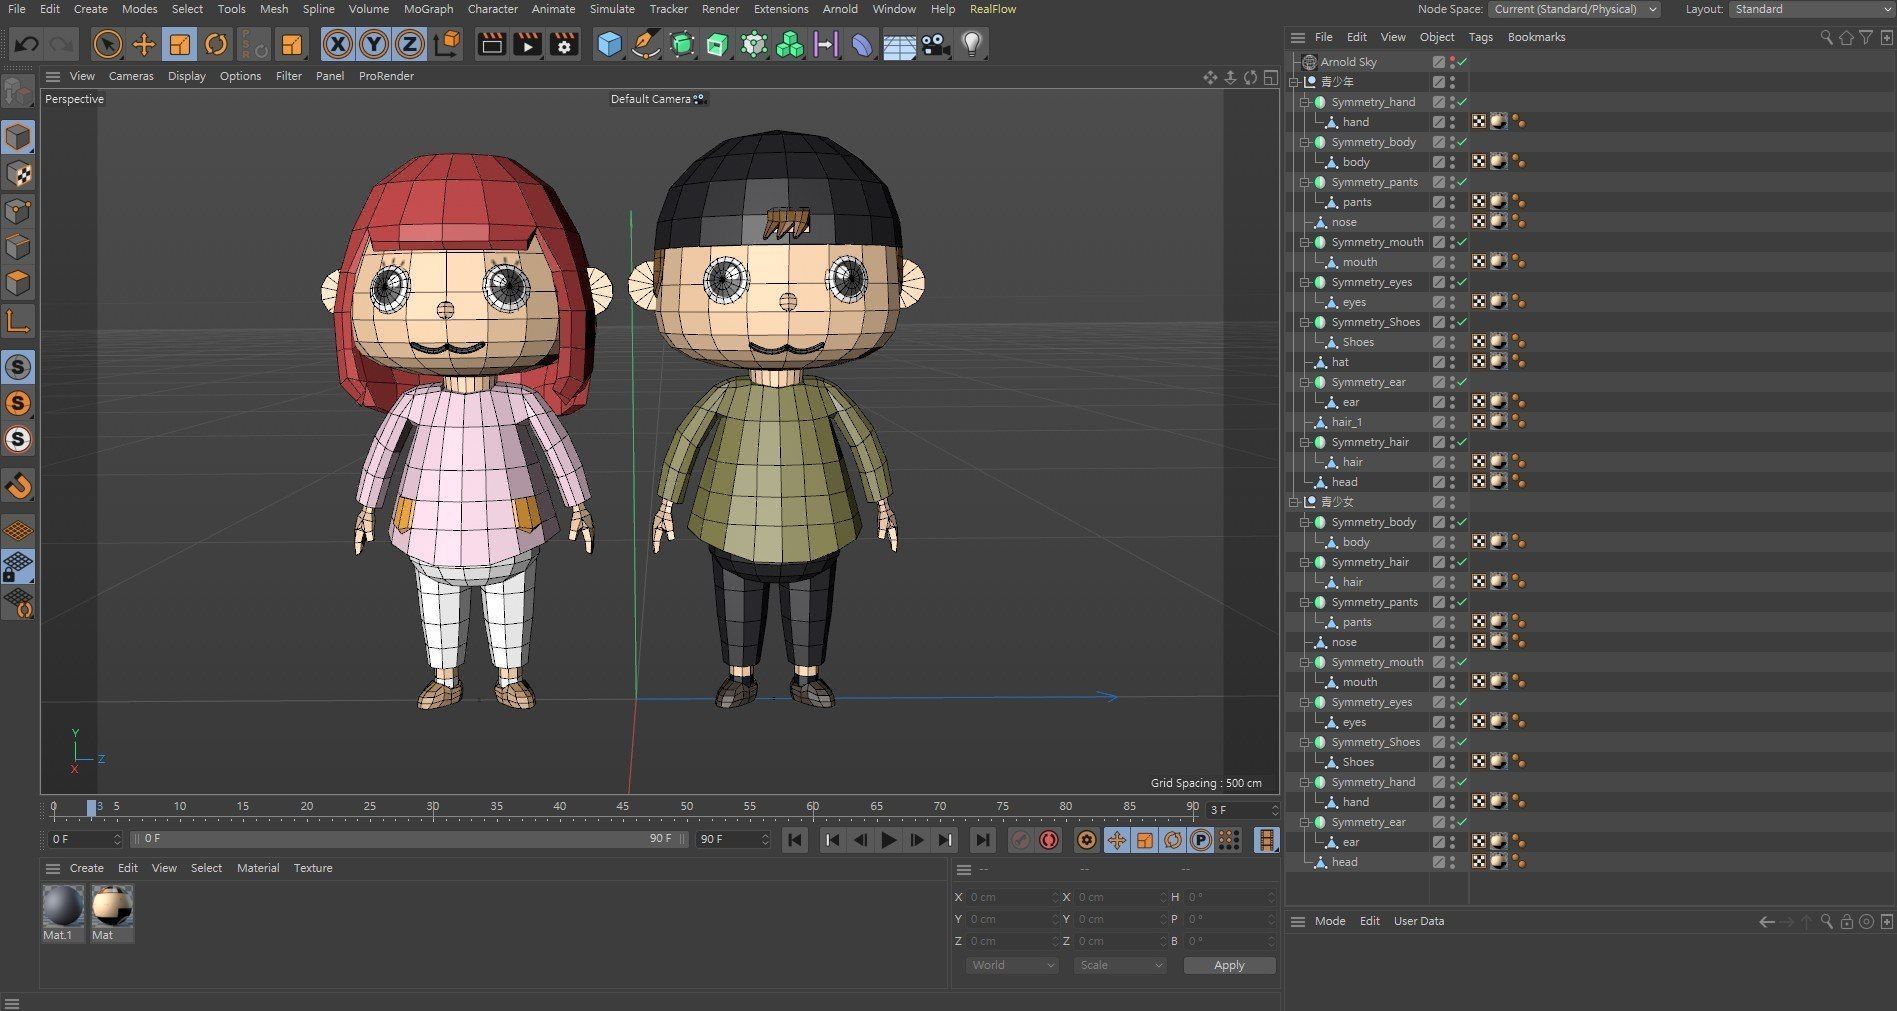Toggle Z axis lock
Image resolution: width=1897 pixels, height=1011 pixels.
[x=410, y=44]
